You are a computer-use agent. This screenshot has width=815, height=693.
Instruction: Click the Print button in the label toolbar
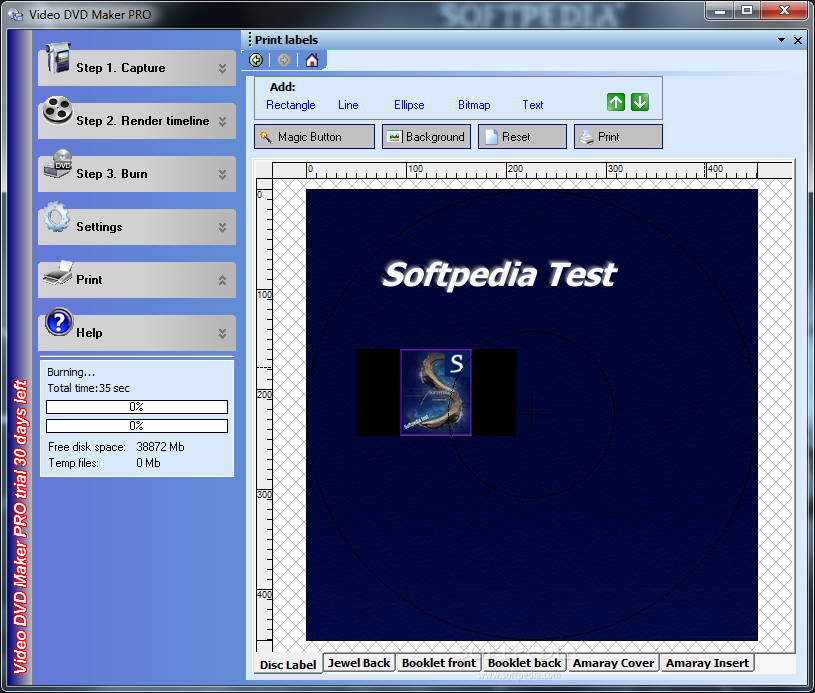[619, 137]
